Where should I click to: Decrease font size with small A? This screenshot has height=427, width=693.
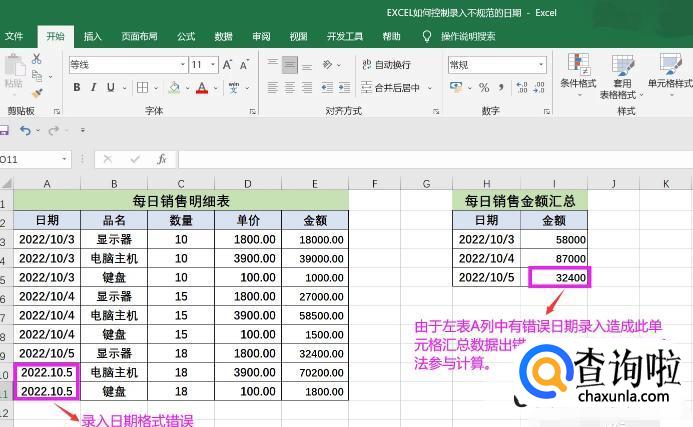[244, 65]
